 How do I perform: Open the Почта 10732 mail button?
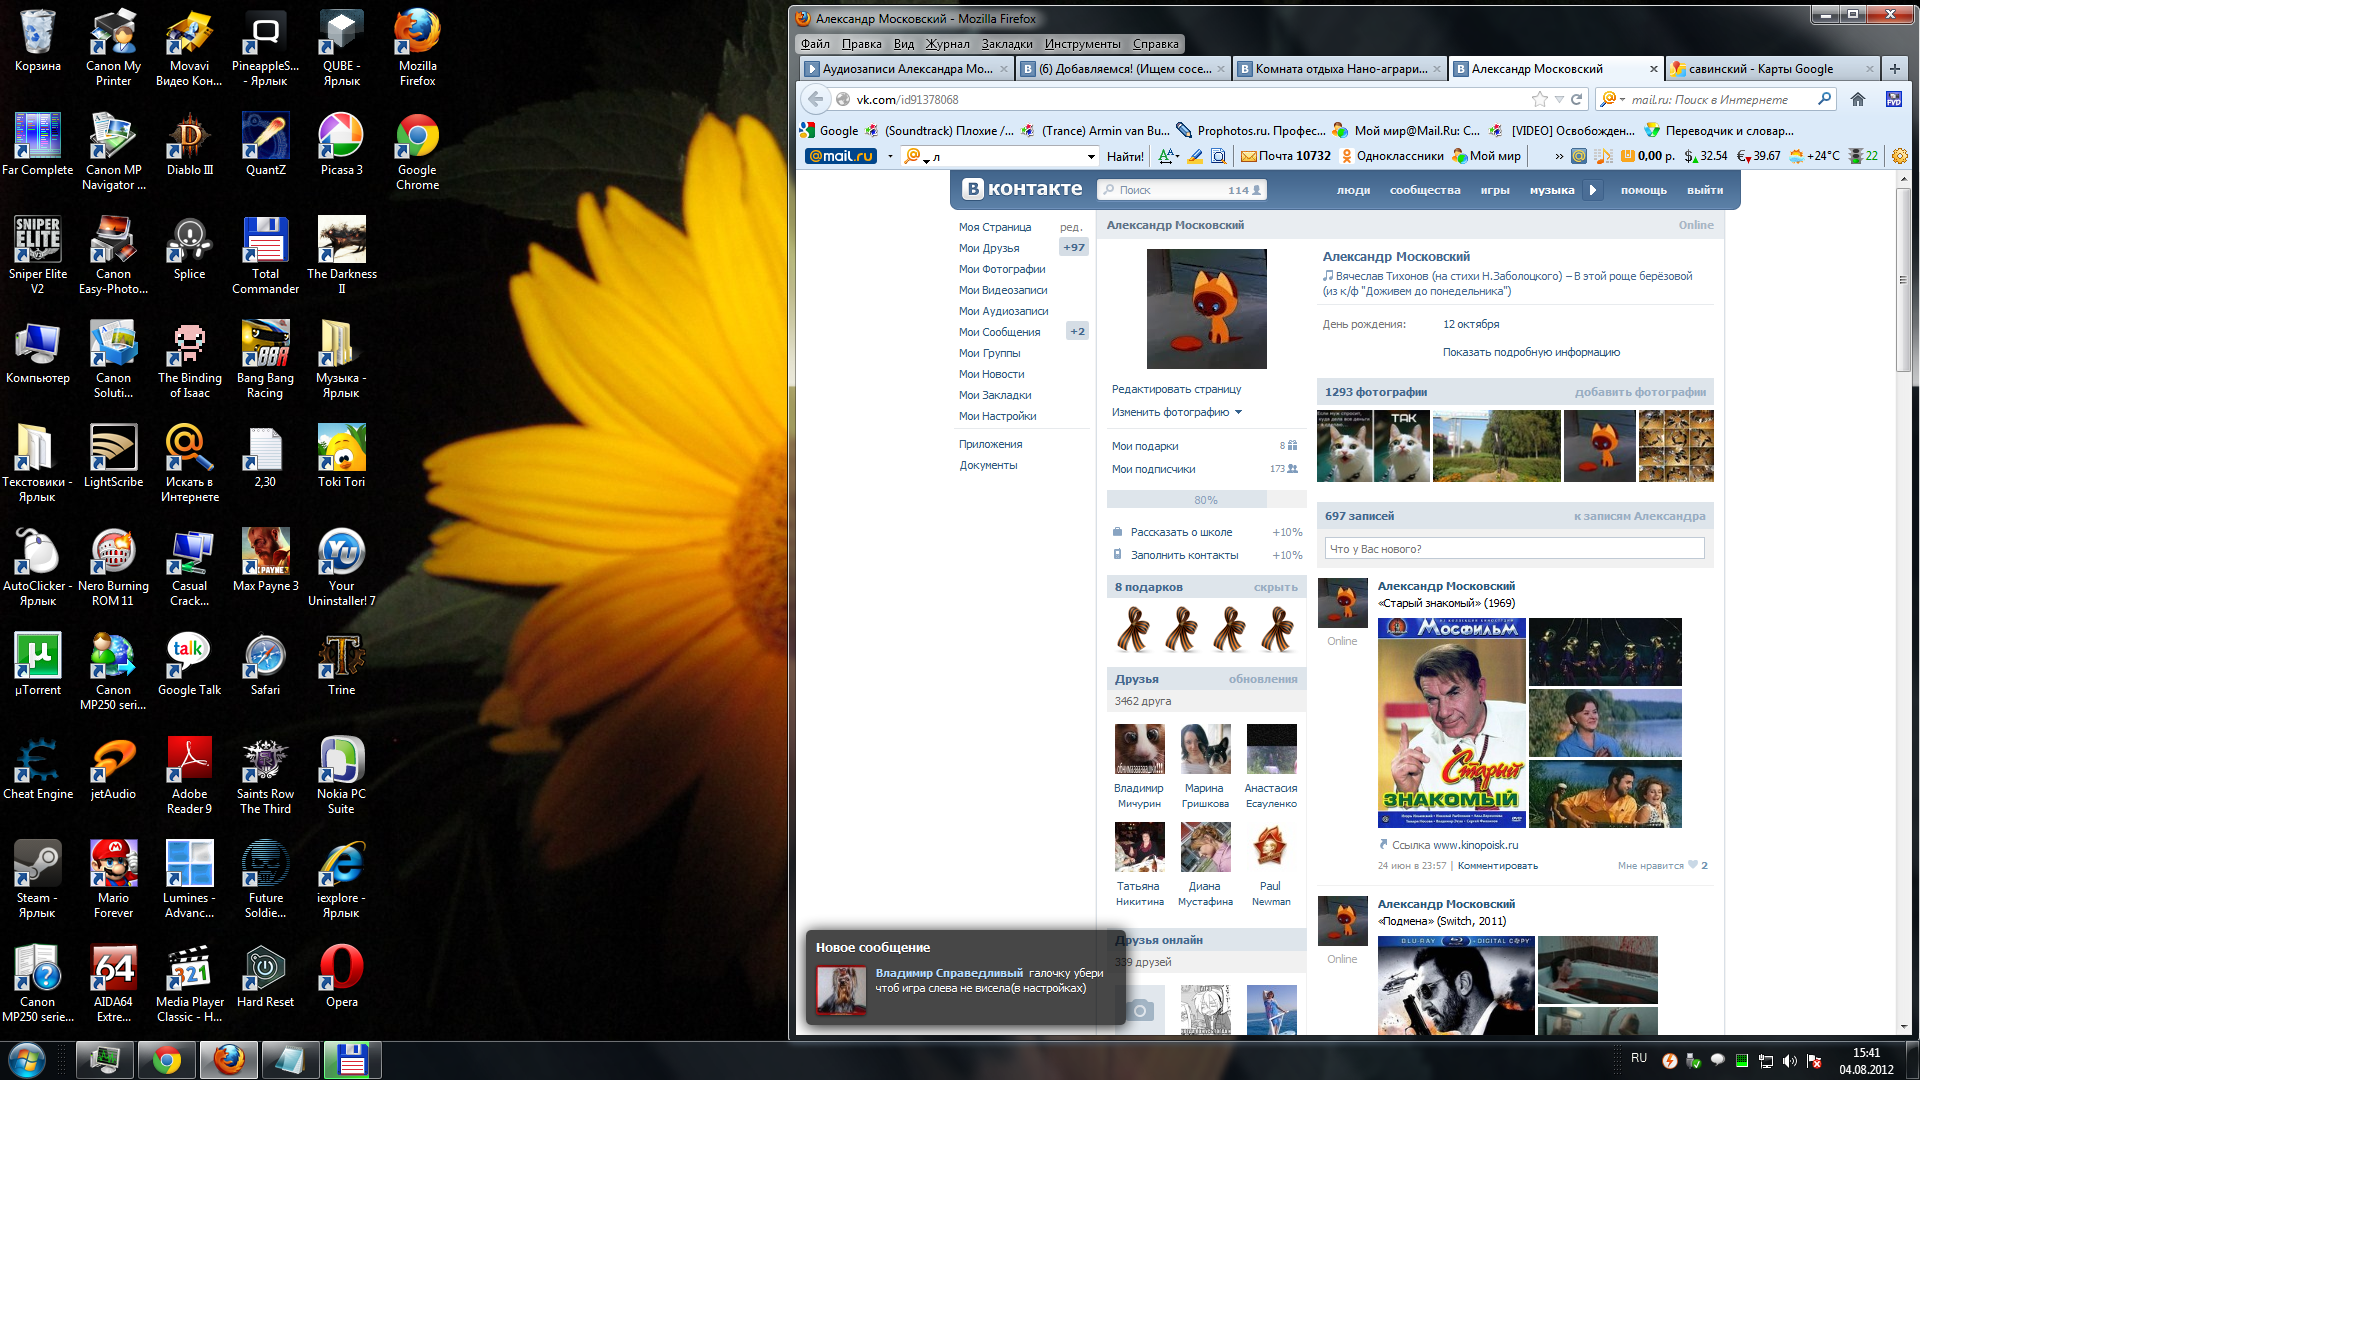coord(1285,156)
